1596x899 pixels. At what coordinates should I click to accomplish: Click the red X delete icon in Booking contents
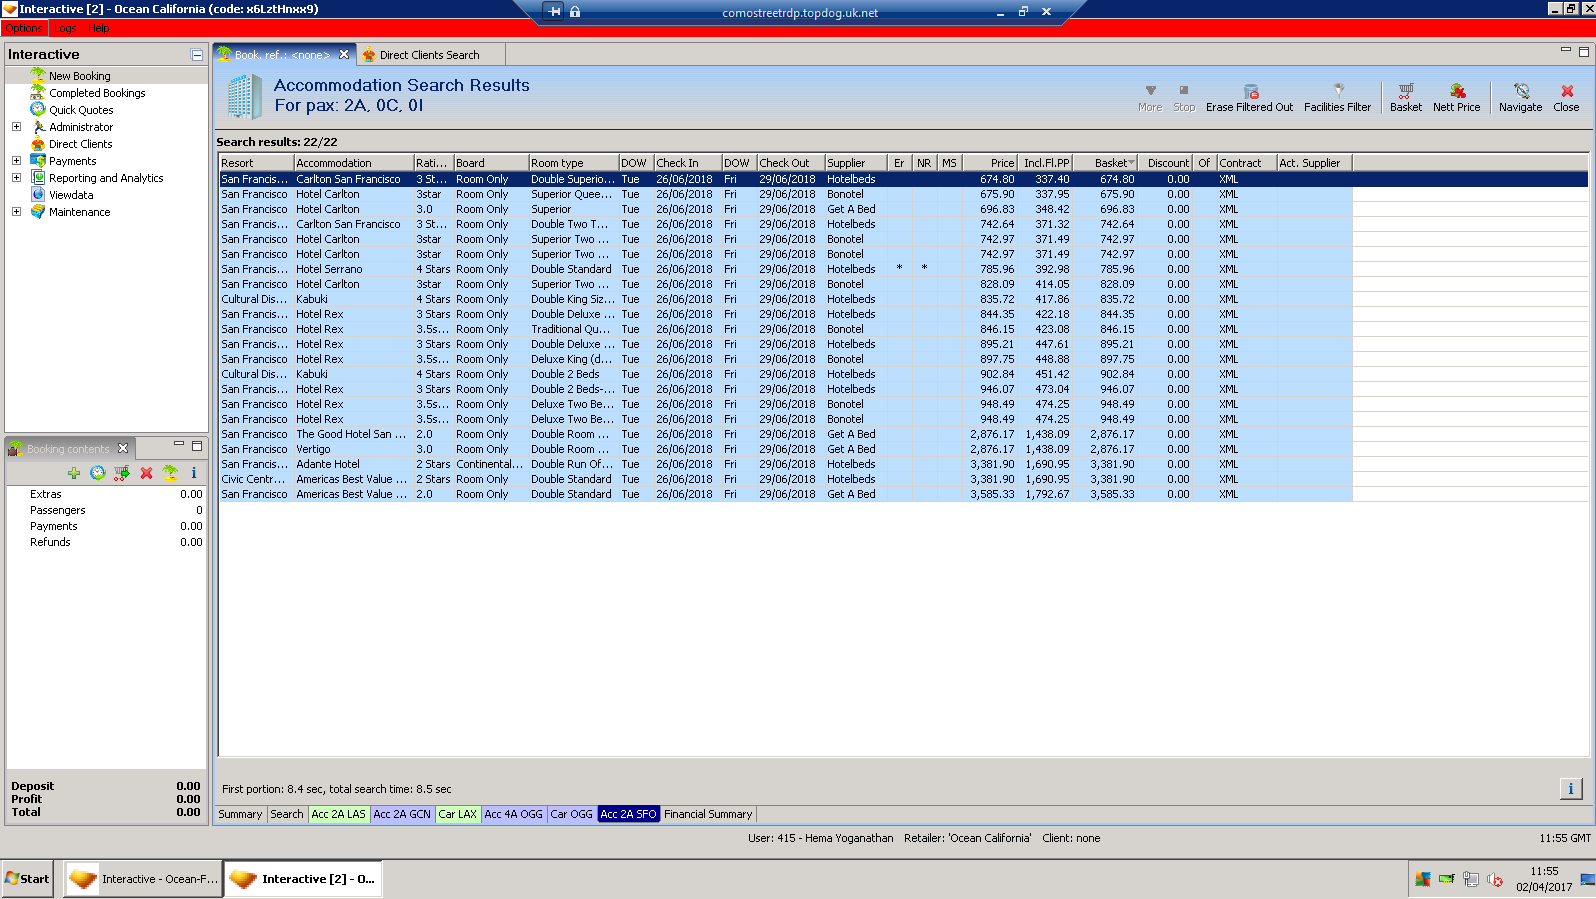coord(146,473)
